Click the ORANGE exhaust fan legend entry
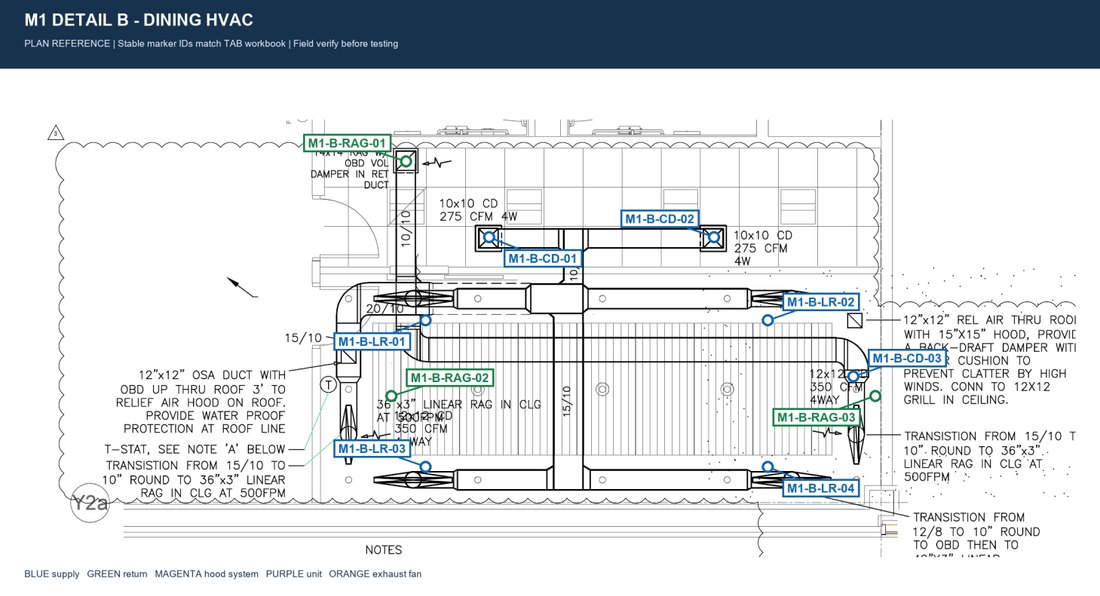Viewport: 1100px width, 596px height. click(375, 574)
